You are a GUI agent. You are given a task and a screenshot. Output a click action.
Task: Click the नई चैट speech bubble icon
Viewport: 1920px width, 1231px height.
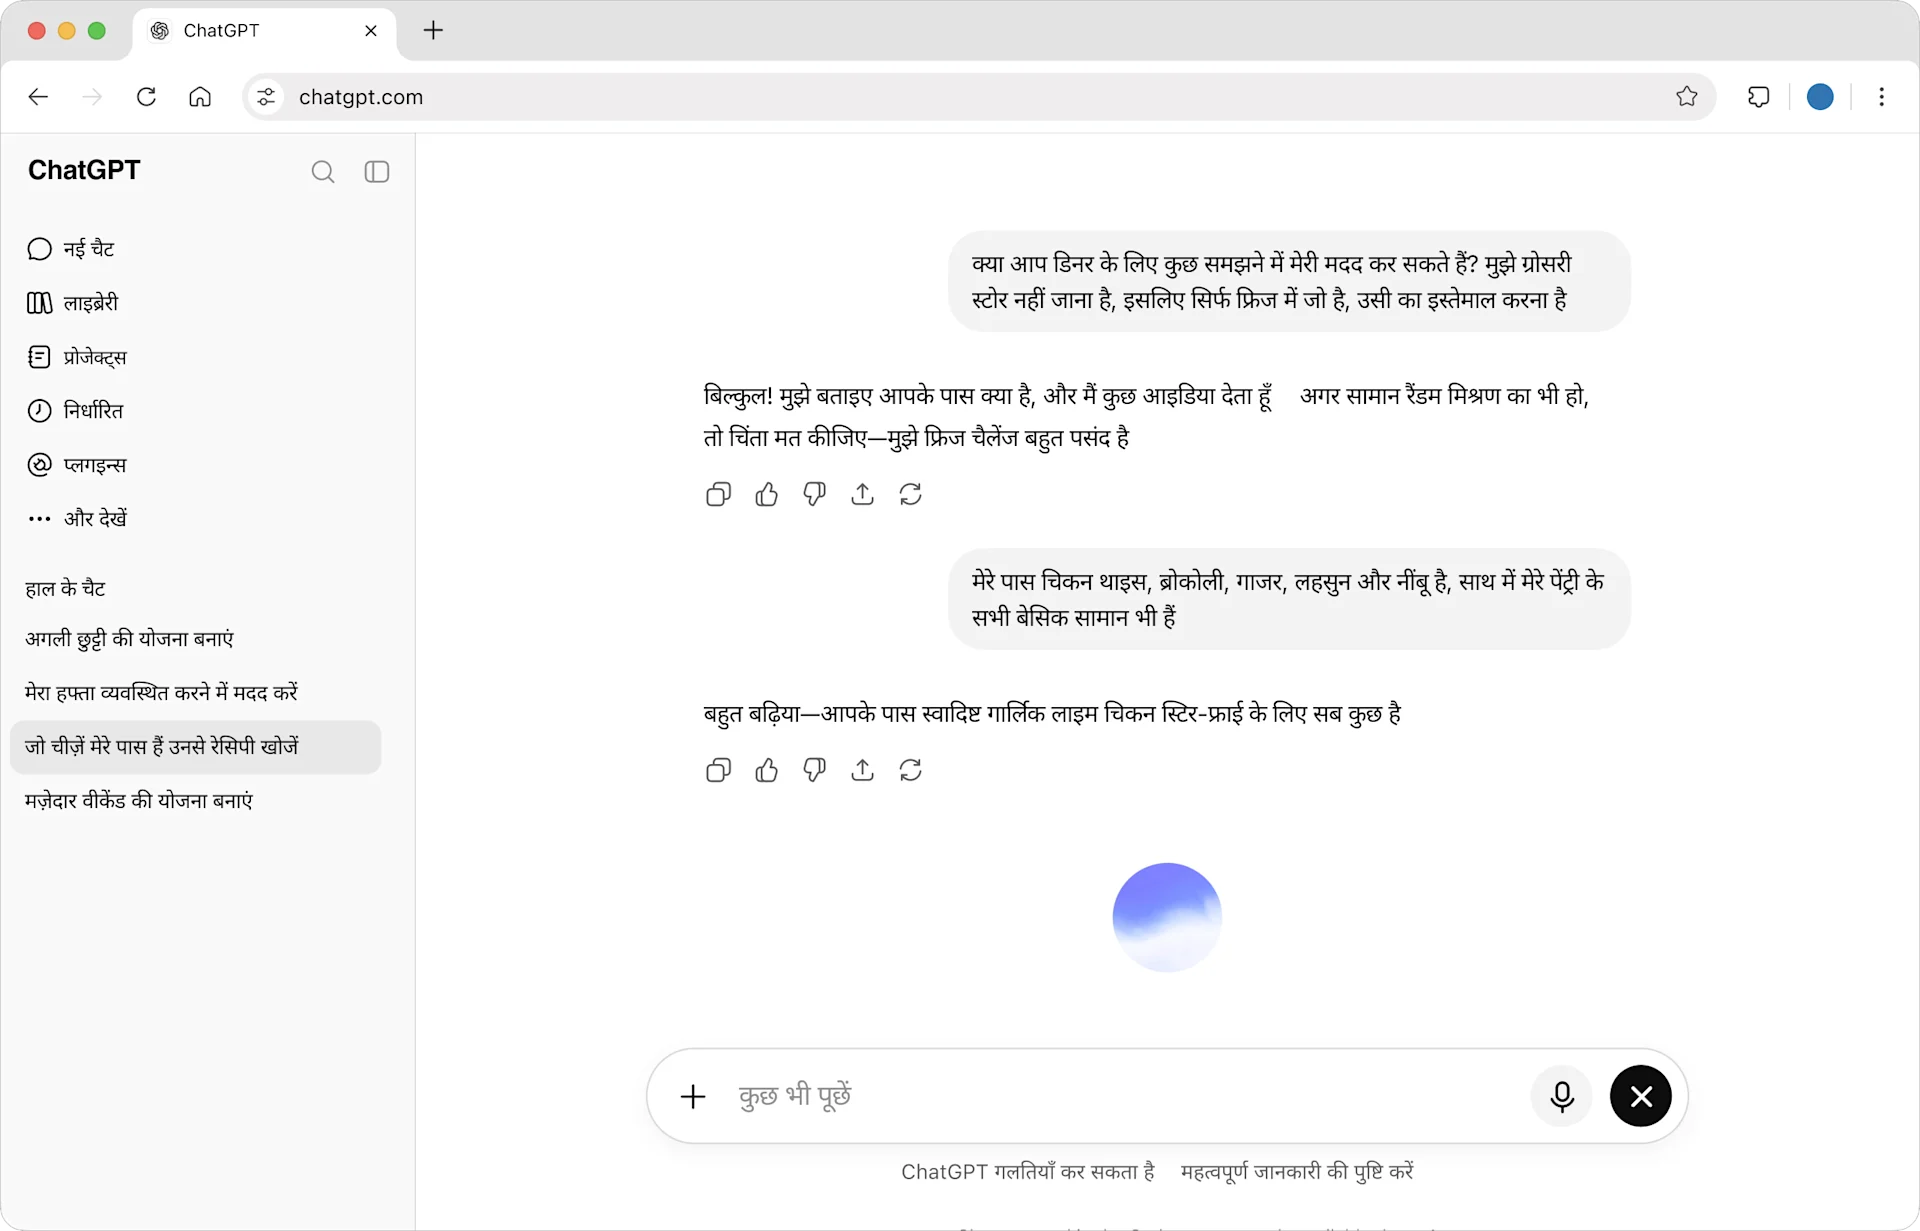[x=39, y=249]
